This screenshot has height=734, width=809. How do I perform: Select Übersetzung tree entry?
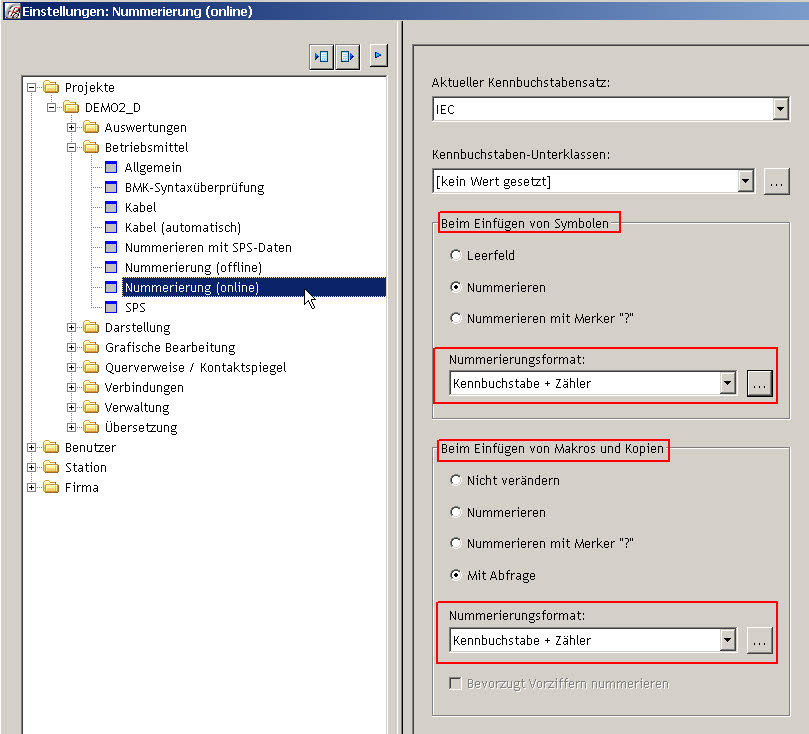click(141, 427)
